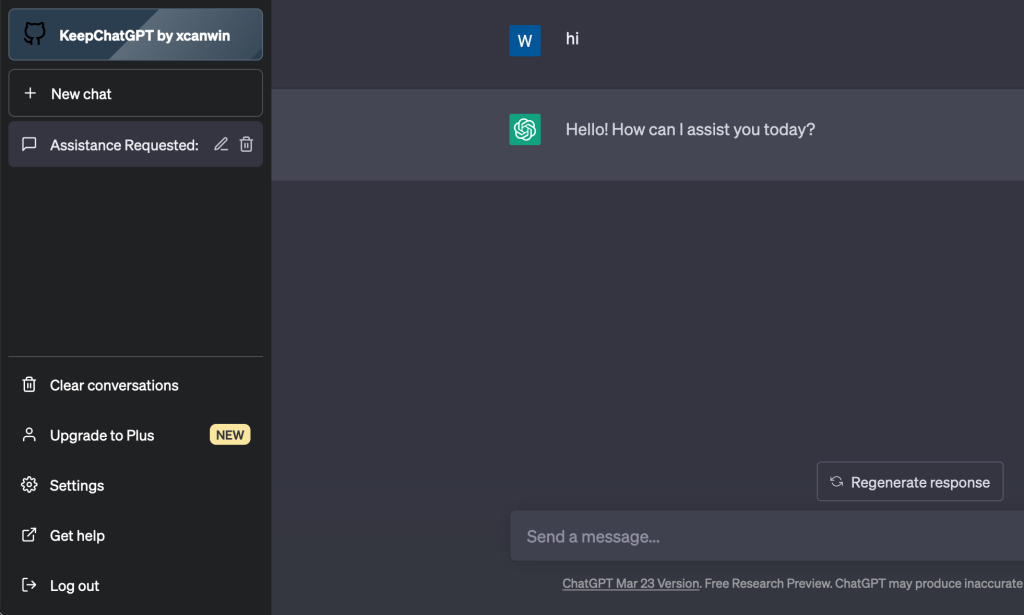
Task: Click the chat bubble icon for Assistance Requested
Action: [x=30, y=145]
